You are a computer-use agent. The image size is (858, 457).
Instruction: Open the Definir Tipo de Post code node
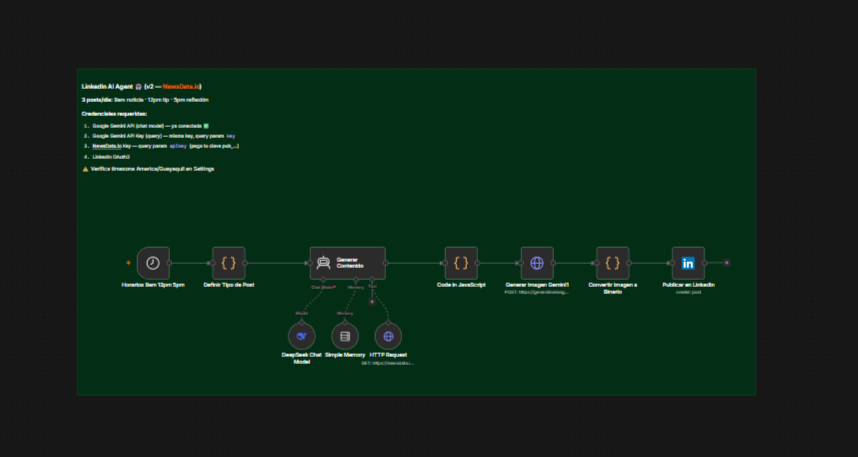click(x=229, y=263)
